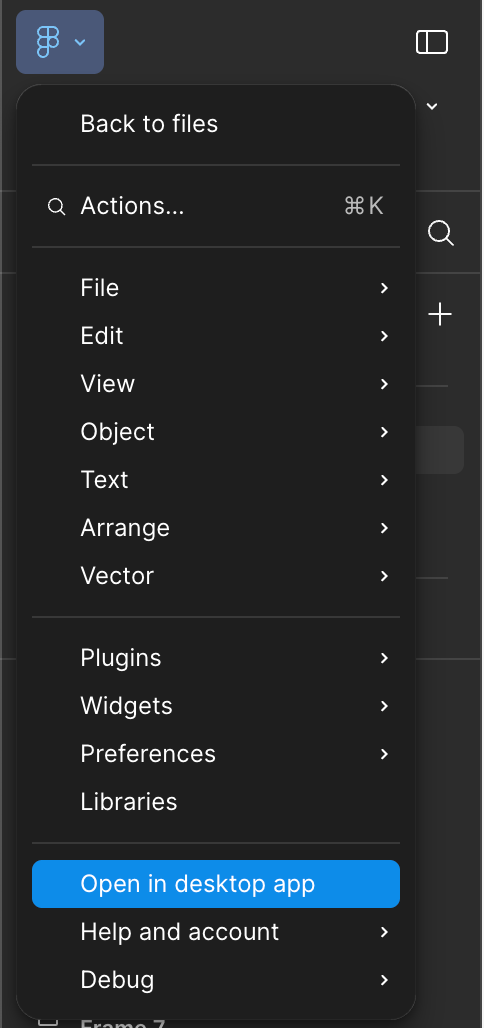Expand the chevron below the sidebar icon
Viewport: 484px width, 1028px height.
pyautogui.click(x=432, y=106)
